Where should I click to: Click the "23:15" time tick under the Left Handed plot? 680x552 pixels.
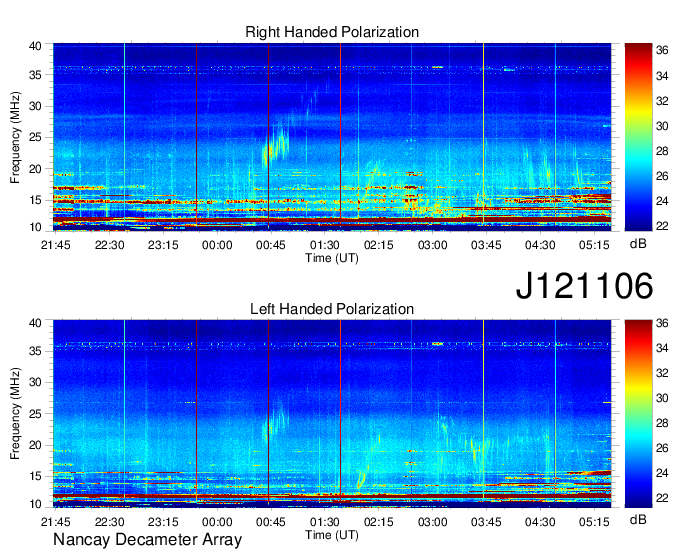tap(163, 522)
